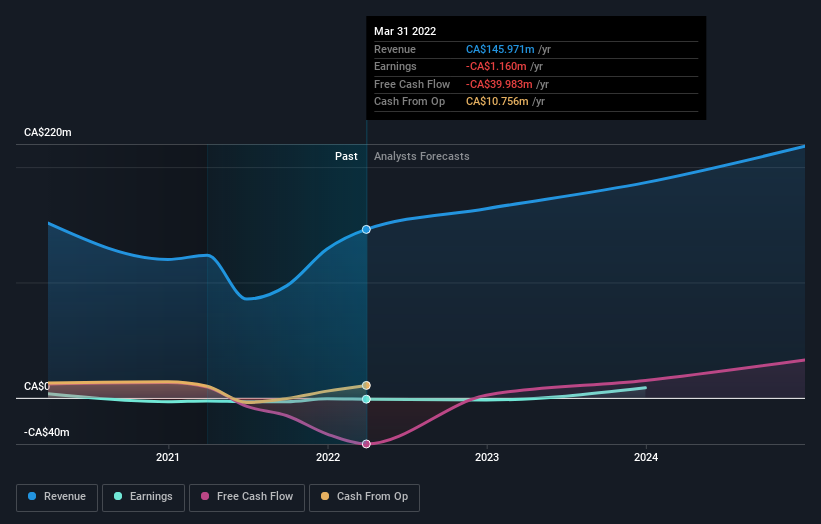The image size is (821, 524).
Task: Toggle the Earnings legend button
Action: pos(143,497)
